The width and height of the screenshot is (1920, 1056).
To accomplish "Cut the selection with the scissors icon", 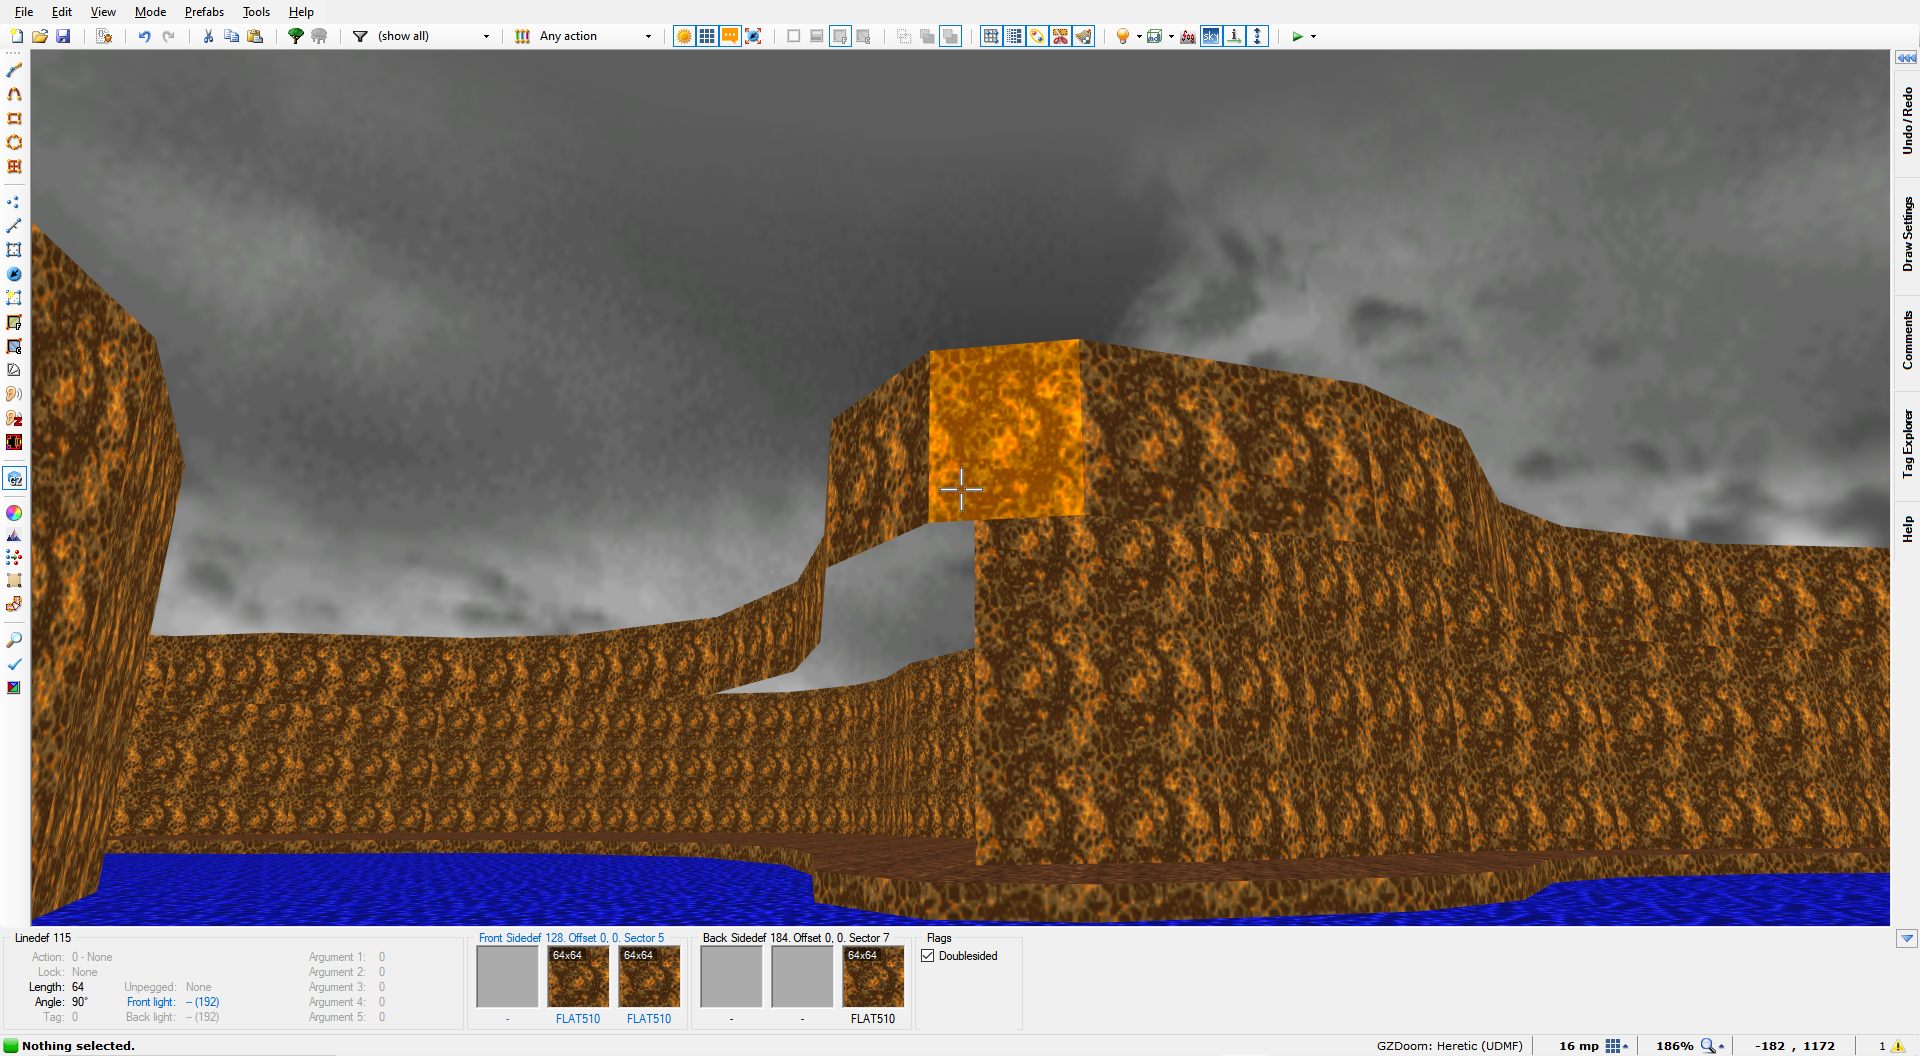I will pos(208,36).
